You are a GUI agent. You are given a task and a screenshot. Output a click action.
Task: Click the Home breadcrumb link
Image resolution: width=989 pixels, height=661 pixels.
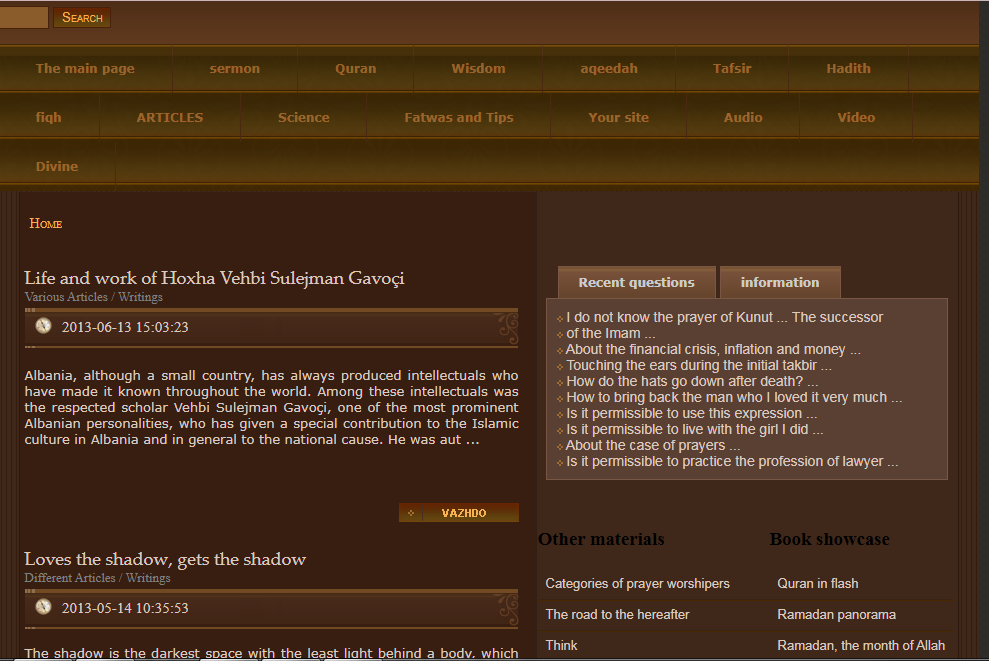[44, 223]
